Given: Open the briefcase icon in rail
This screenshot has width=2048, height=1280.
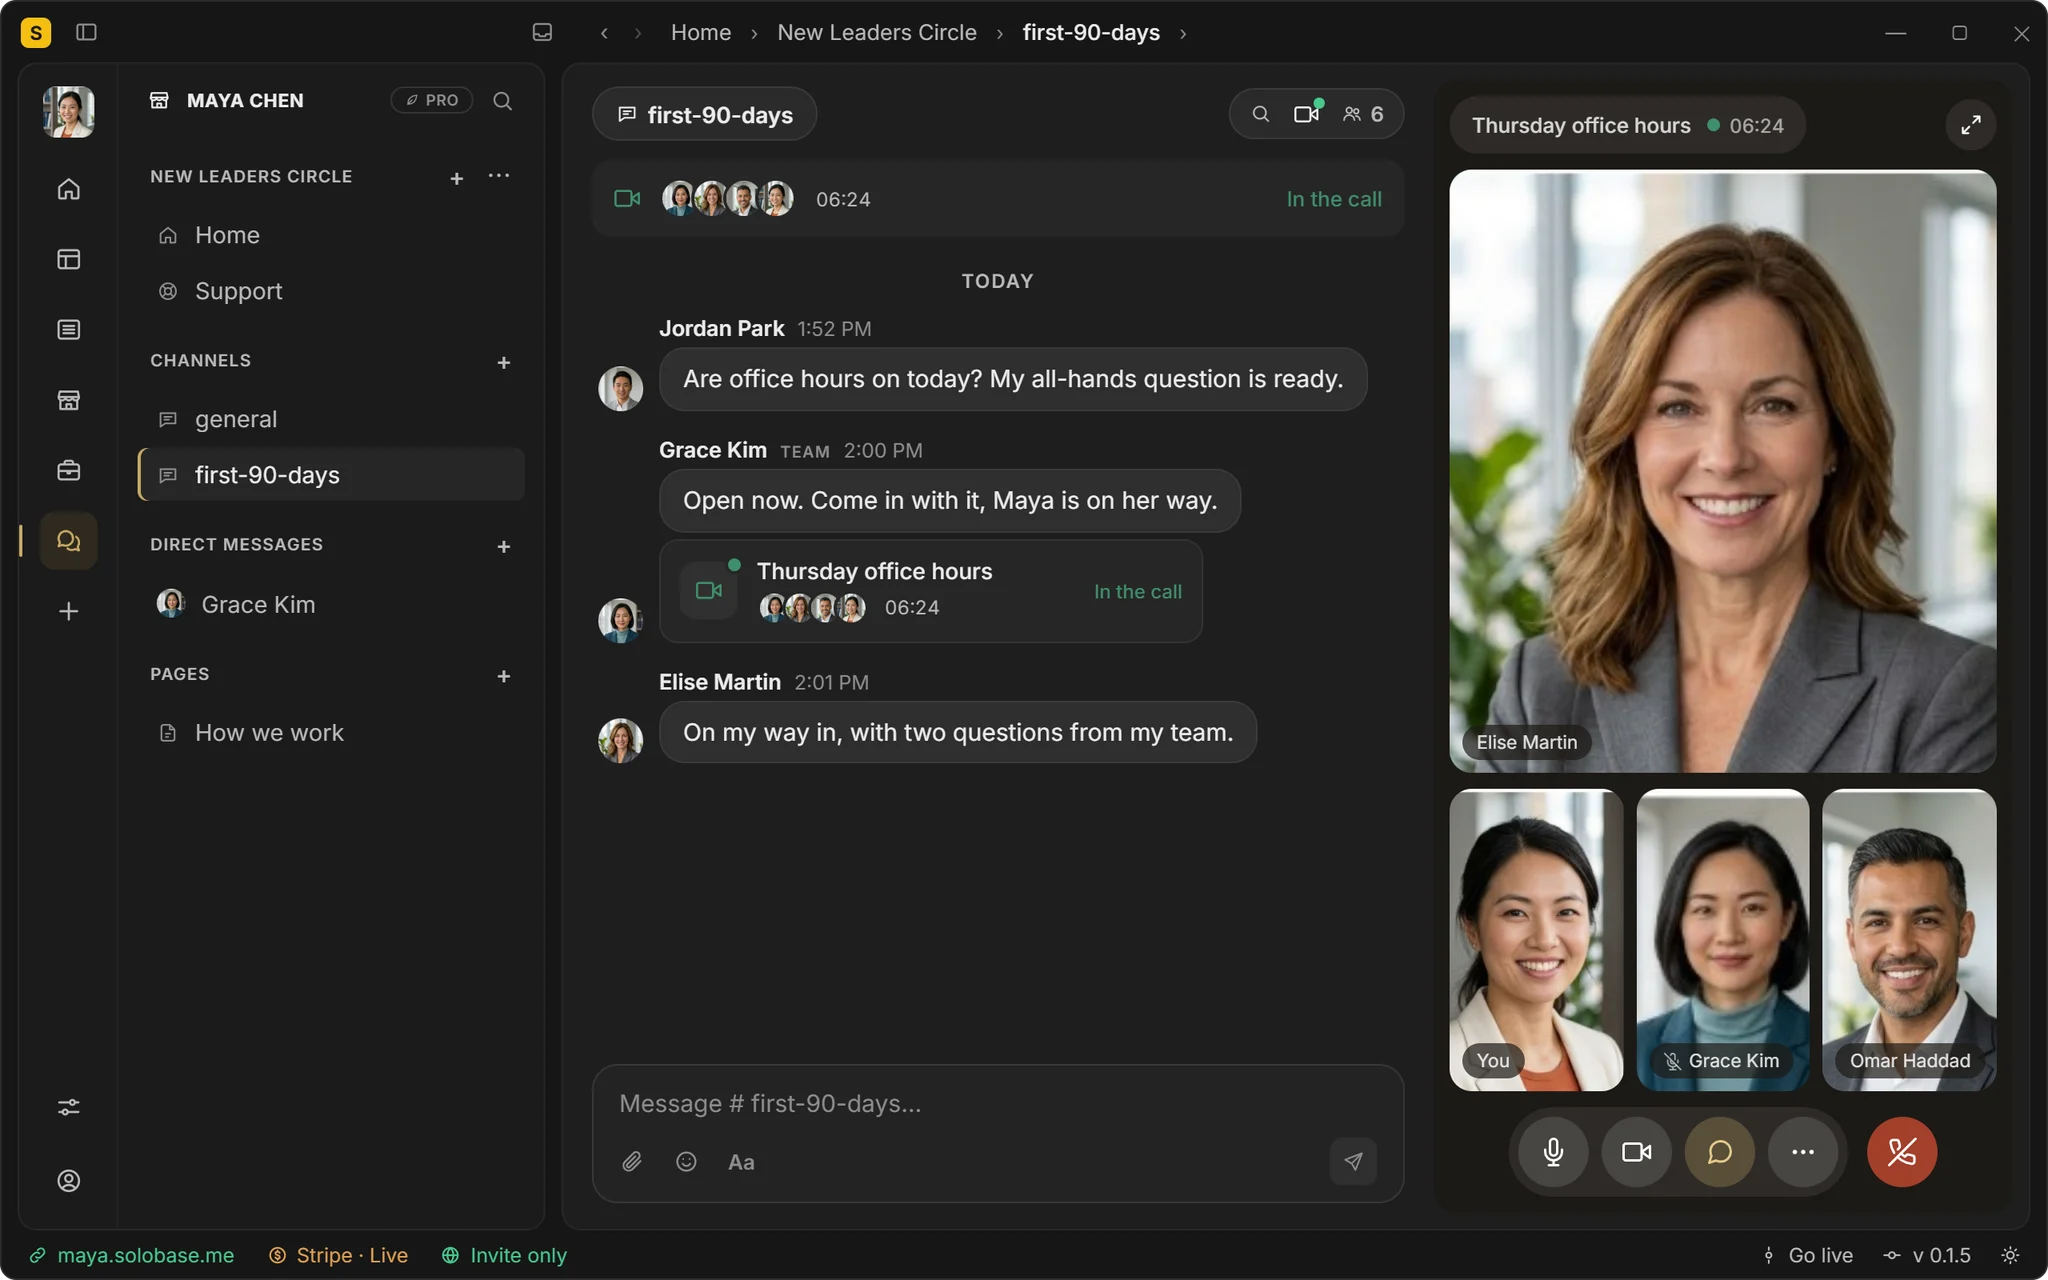Looking at the screenshot, I should click(x=68, y=470).
